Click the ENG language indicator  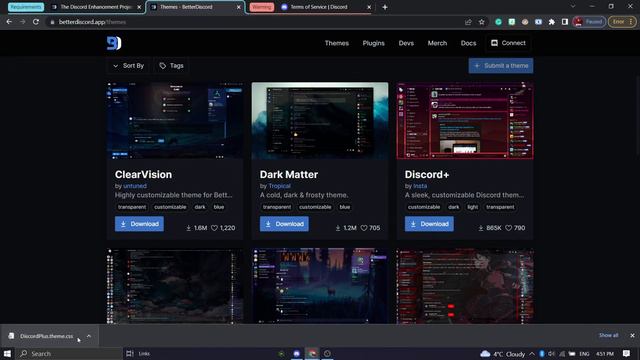pos(584,353)
